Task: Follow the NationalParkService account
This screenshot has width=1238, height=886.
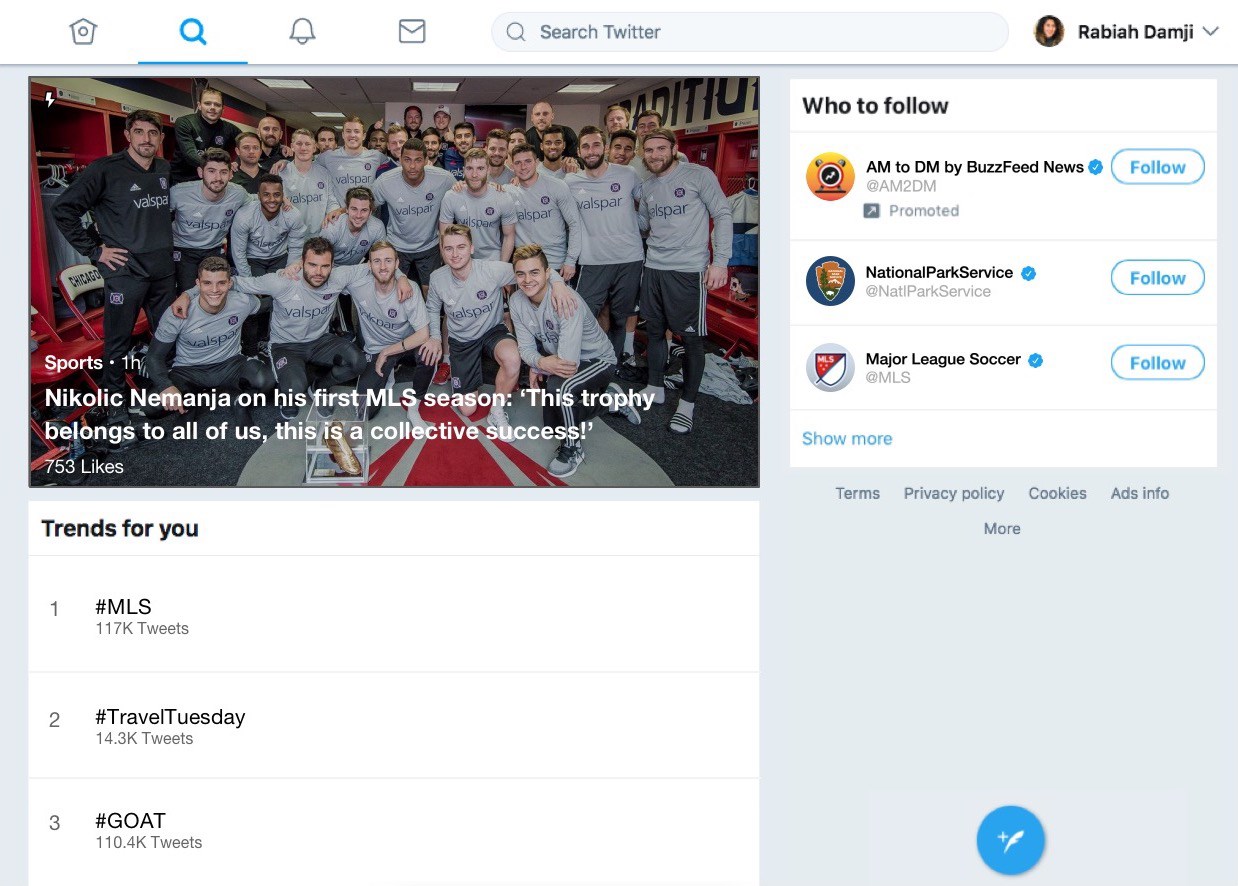Action: click(1157, 278)
